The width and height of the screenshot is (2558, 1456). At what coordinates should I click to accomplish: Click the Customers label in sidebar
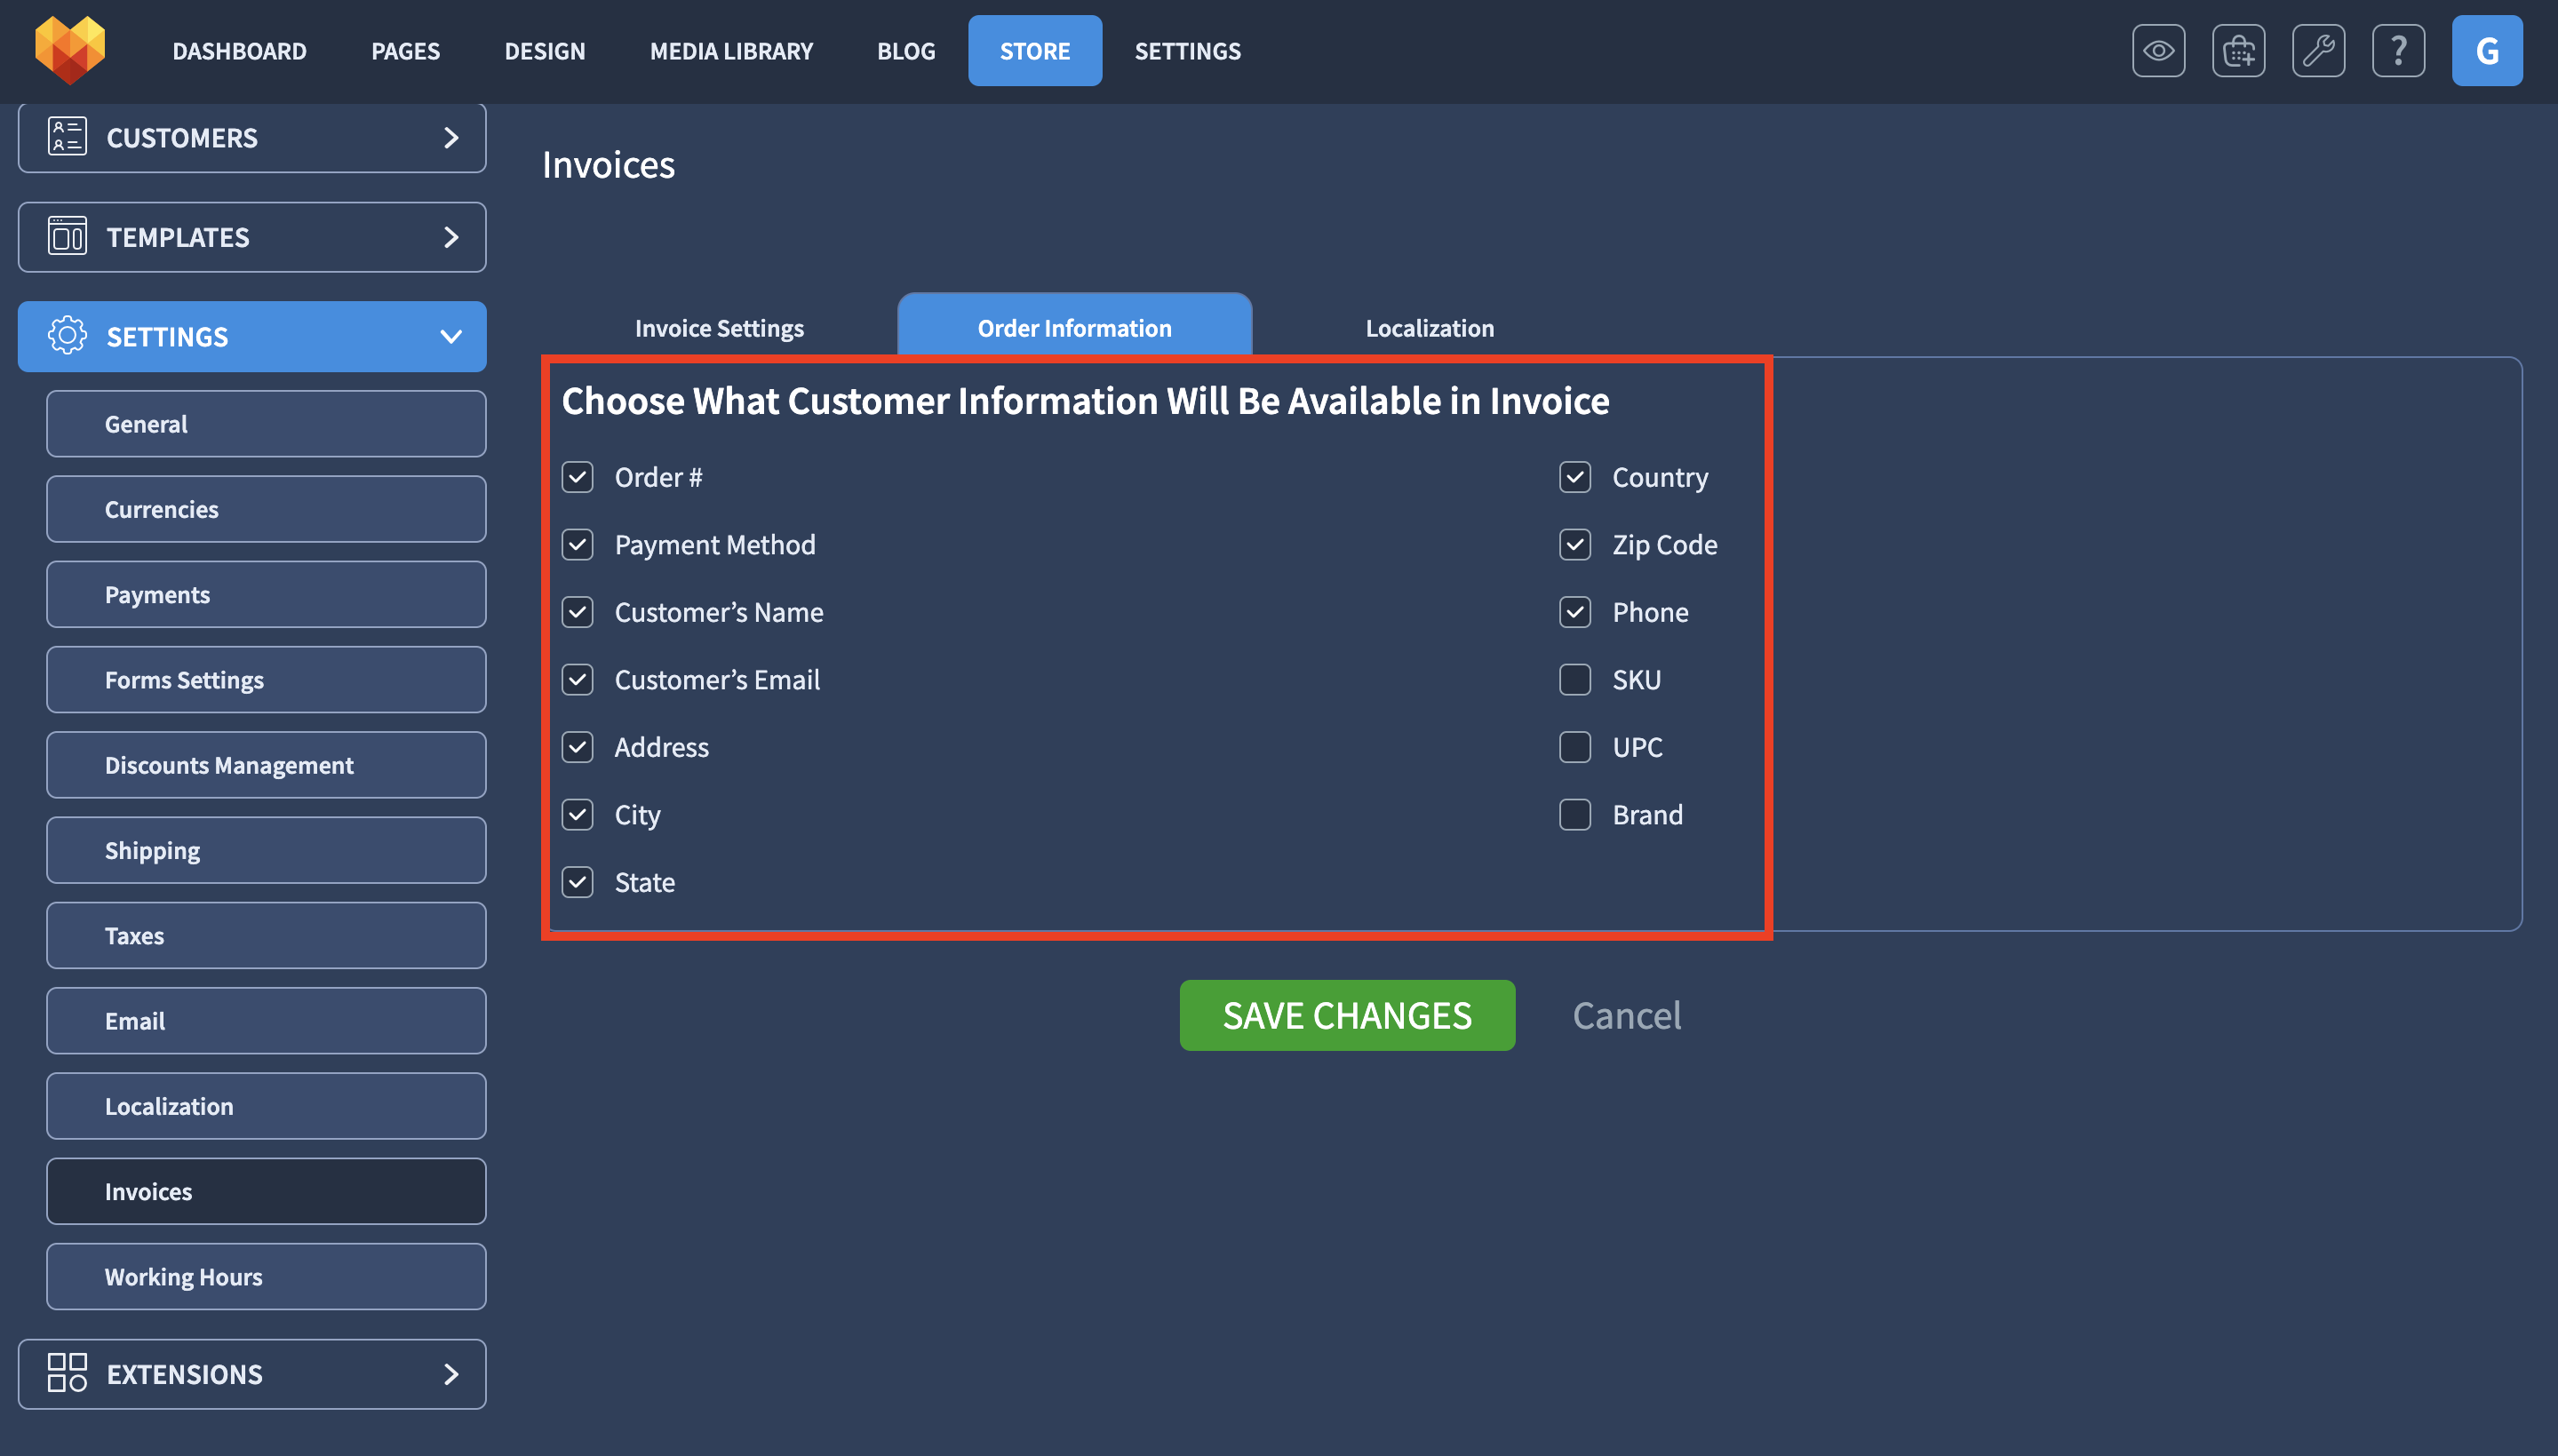click(182, 138)
